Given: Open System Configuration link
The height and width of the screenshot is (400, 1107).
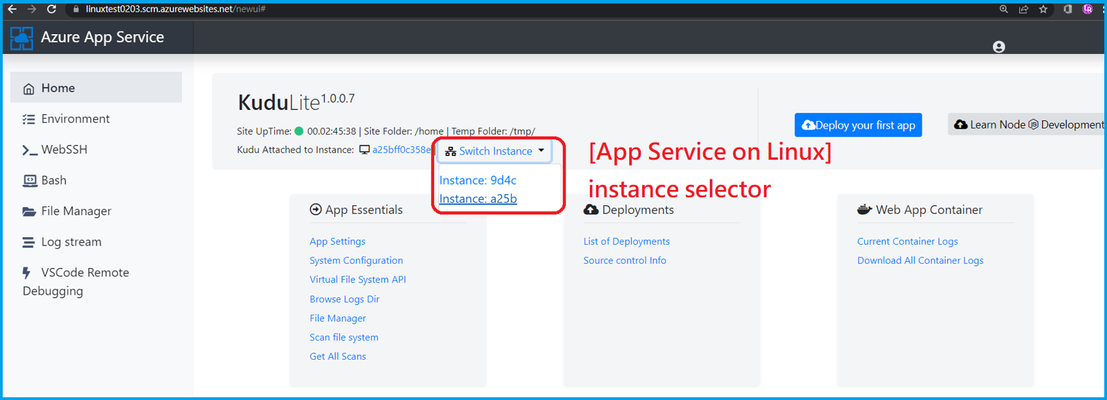Looking at the screenshot, I should (357, 260).
